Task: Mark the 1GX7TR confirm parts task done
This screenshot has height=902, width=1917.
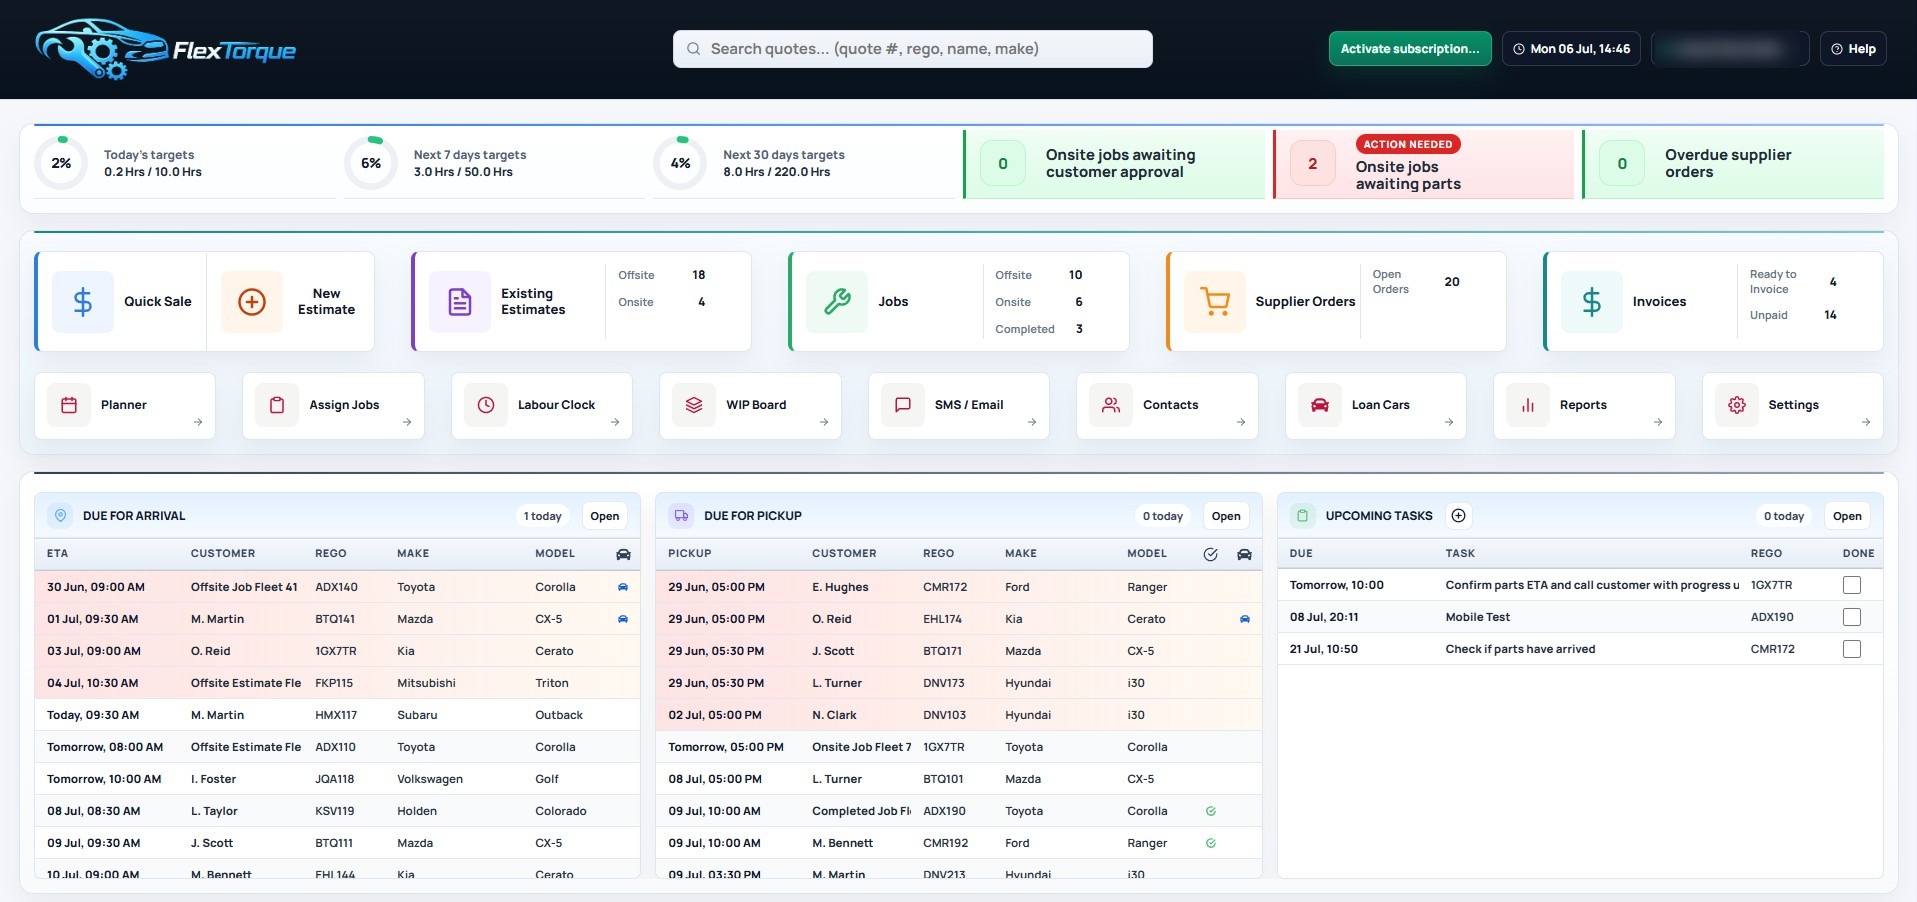Action: [x=1852, y=585]
